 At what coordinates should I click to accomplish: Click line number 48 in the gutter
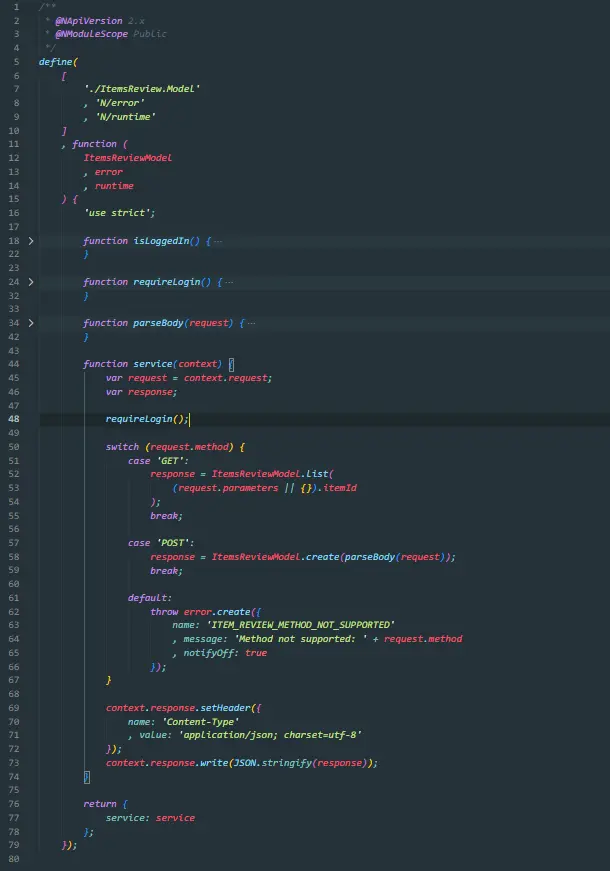[14, 419]
